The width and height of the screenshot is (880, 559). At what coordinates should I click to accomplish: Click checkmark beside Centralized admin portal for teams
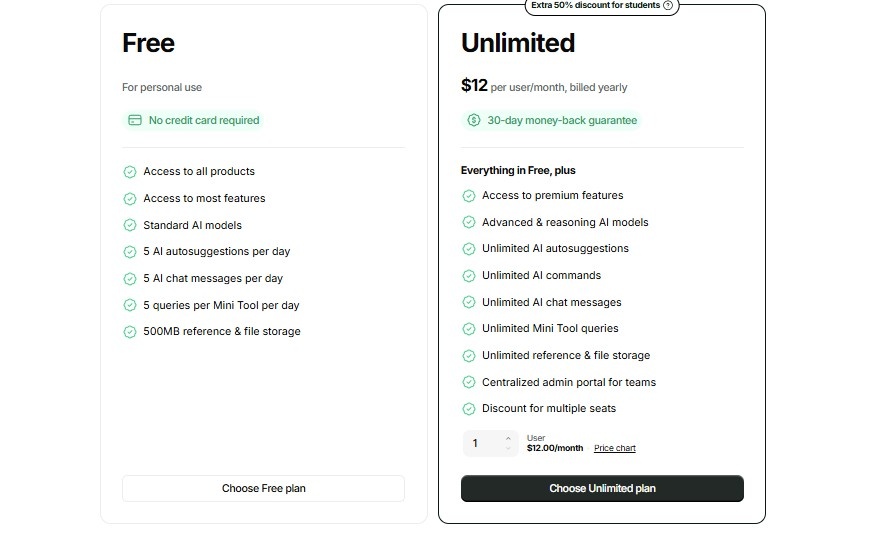(x=469, y=382)
